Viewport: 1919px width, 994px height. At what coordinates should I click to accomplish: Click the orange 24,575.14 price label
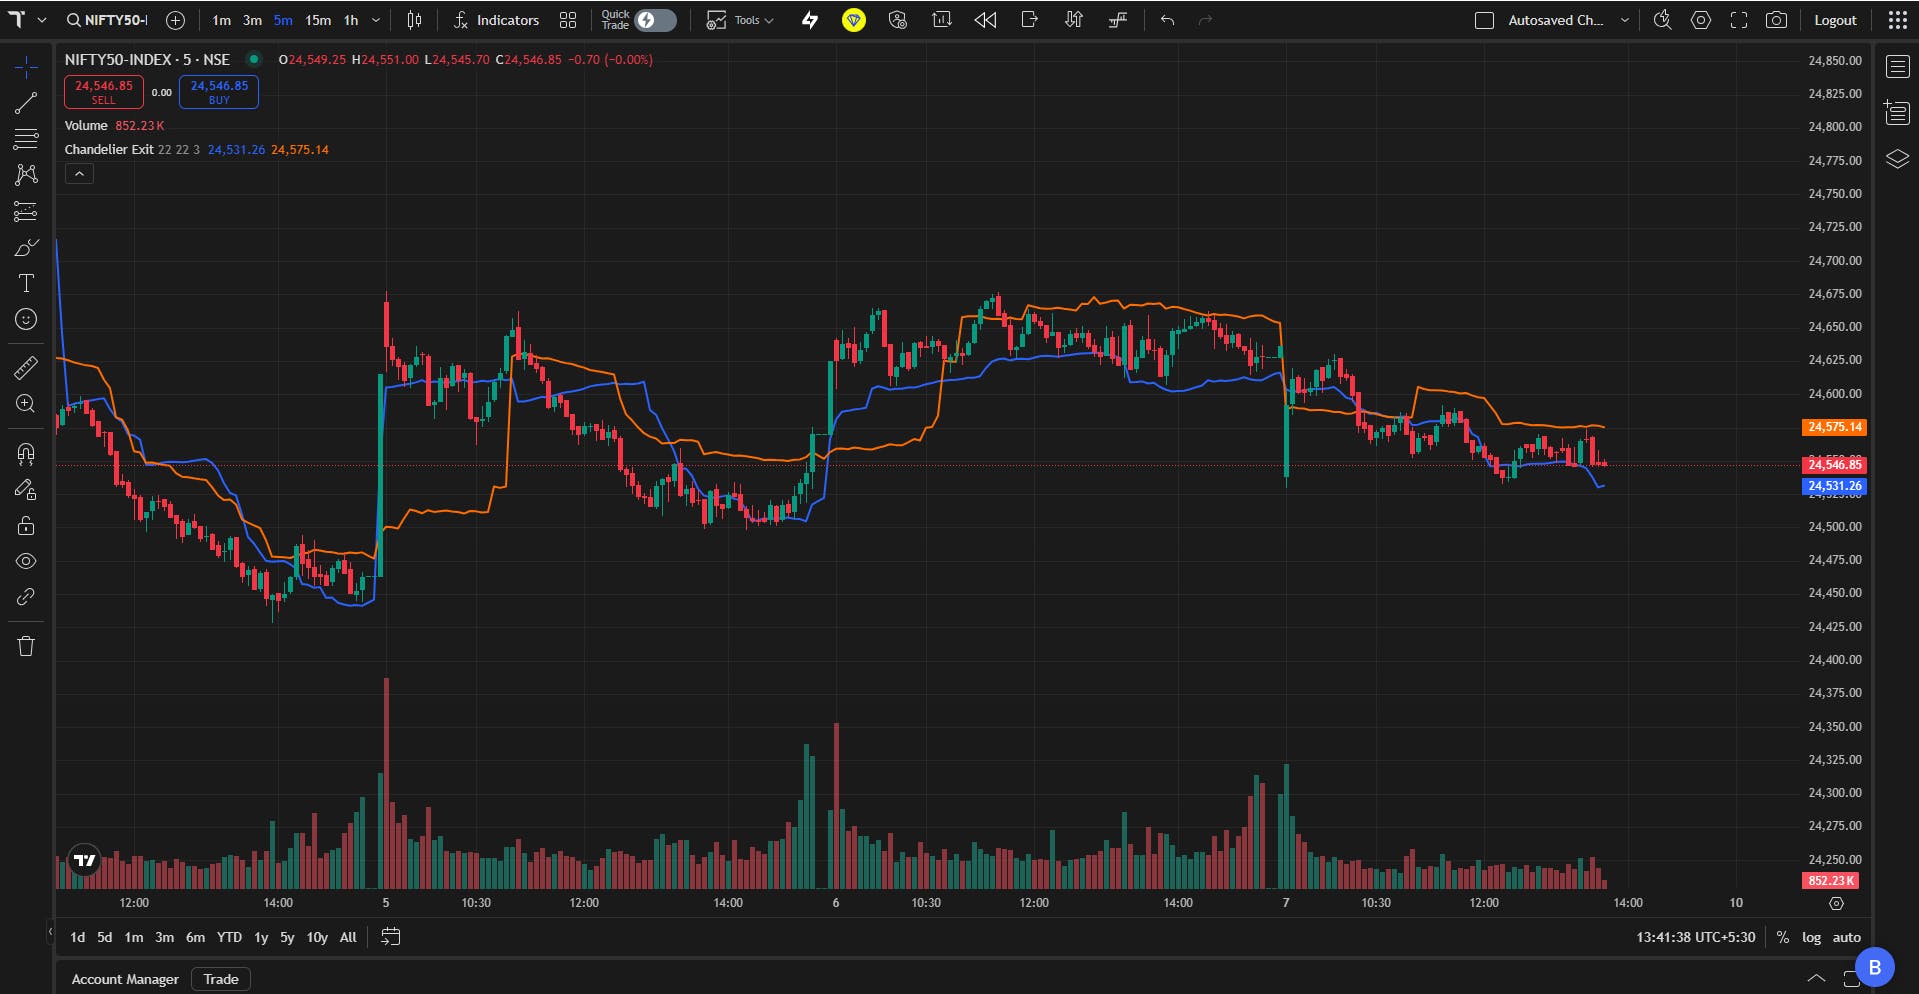click(x=1835, y=427)
